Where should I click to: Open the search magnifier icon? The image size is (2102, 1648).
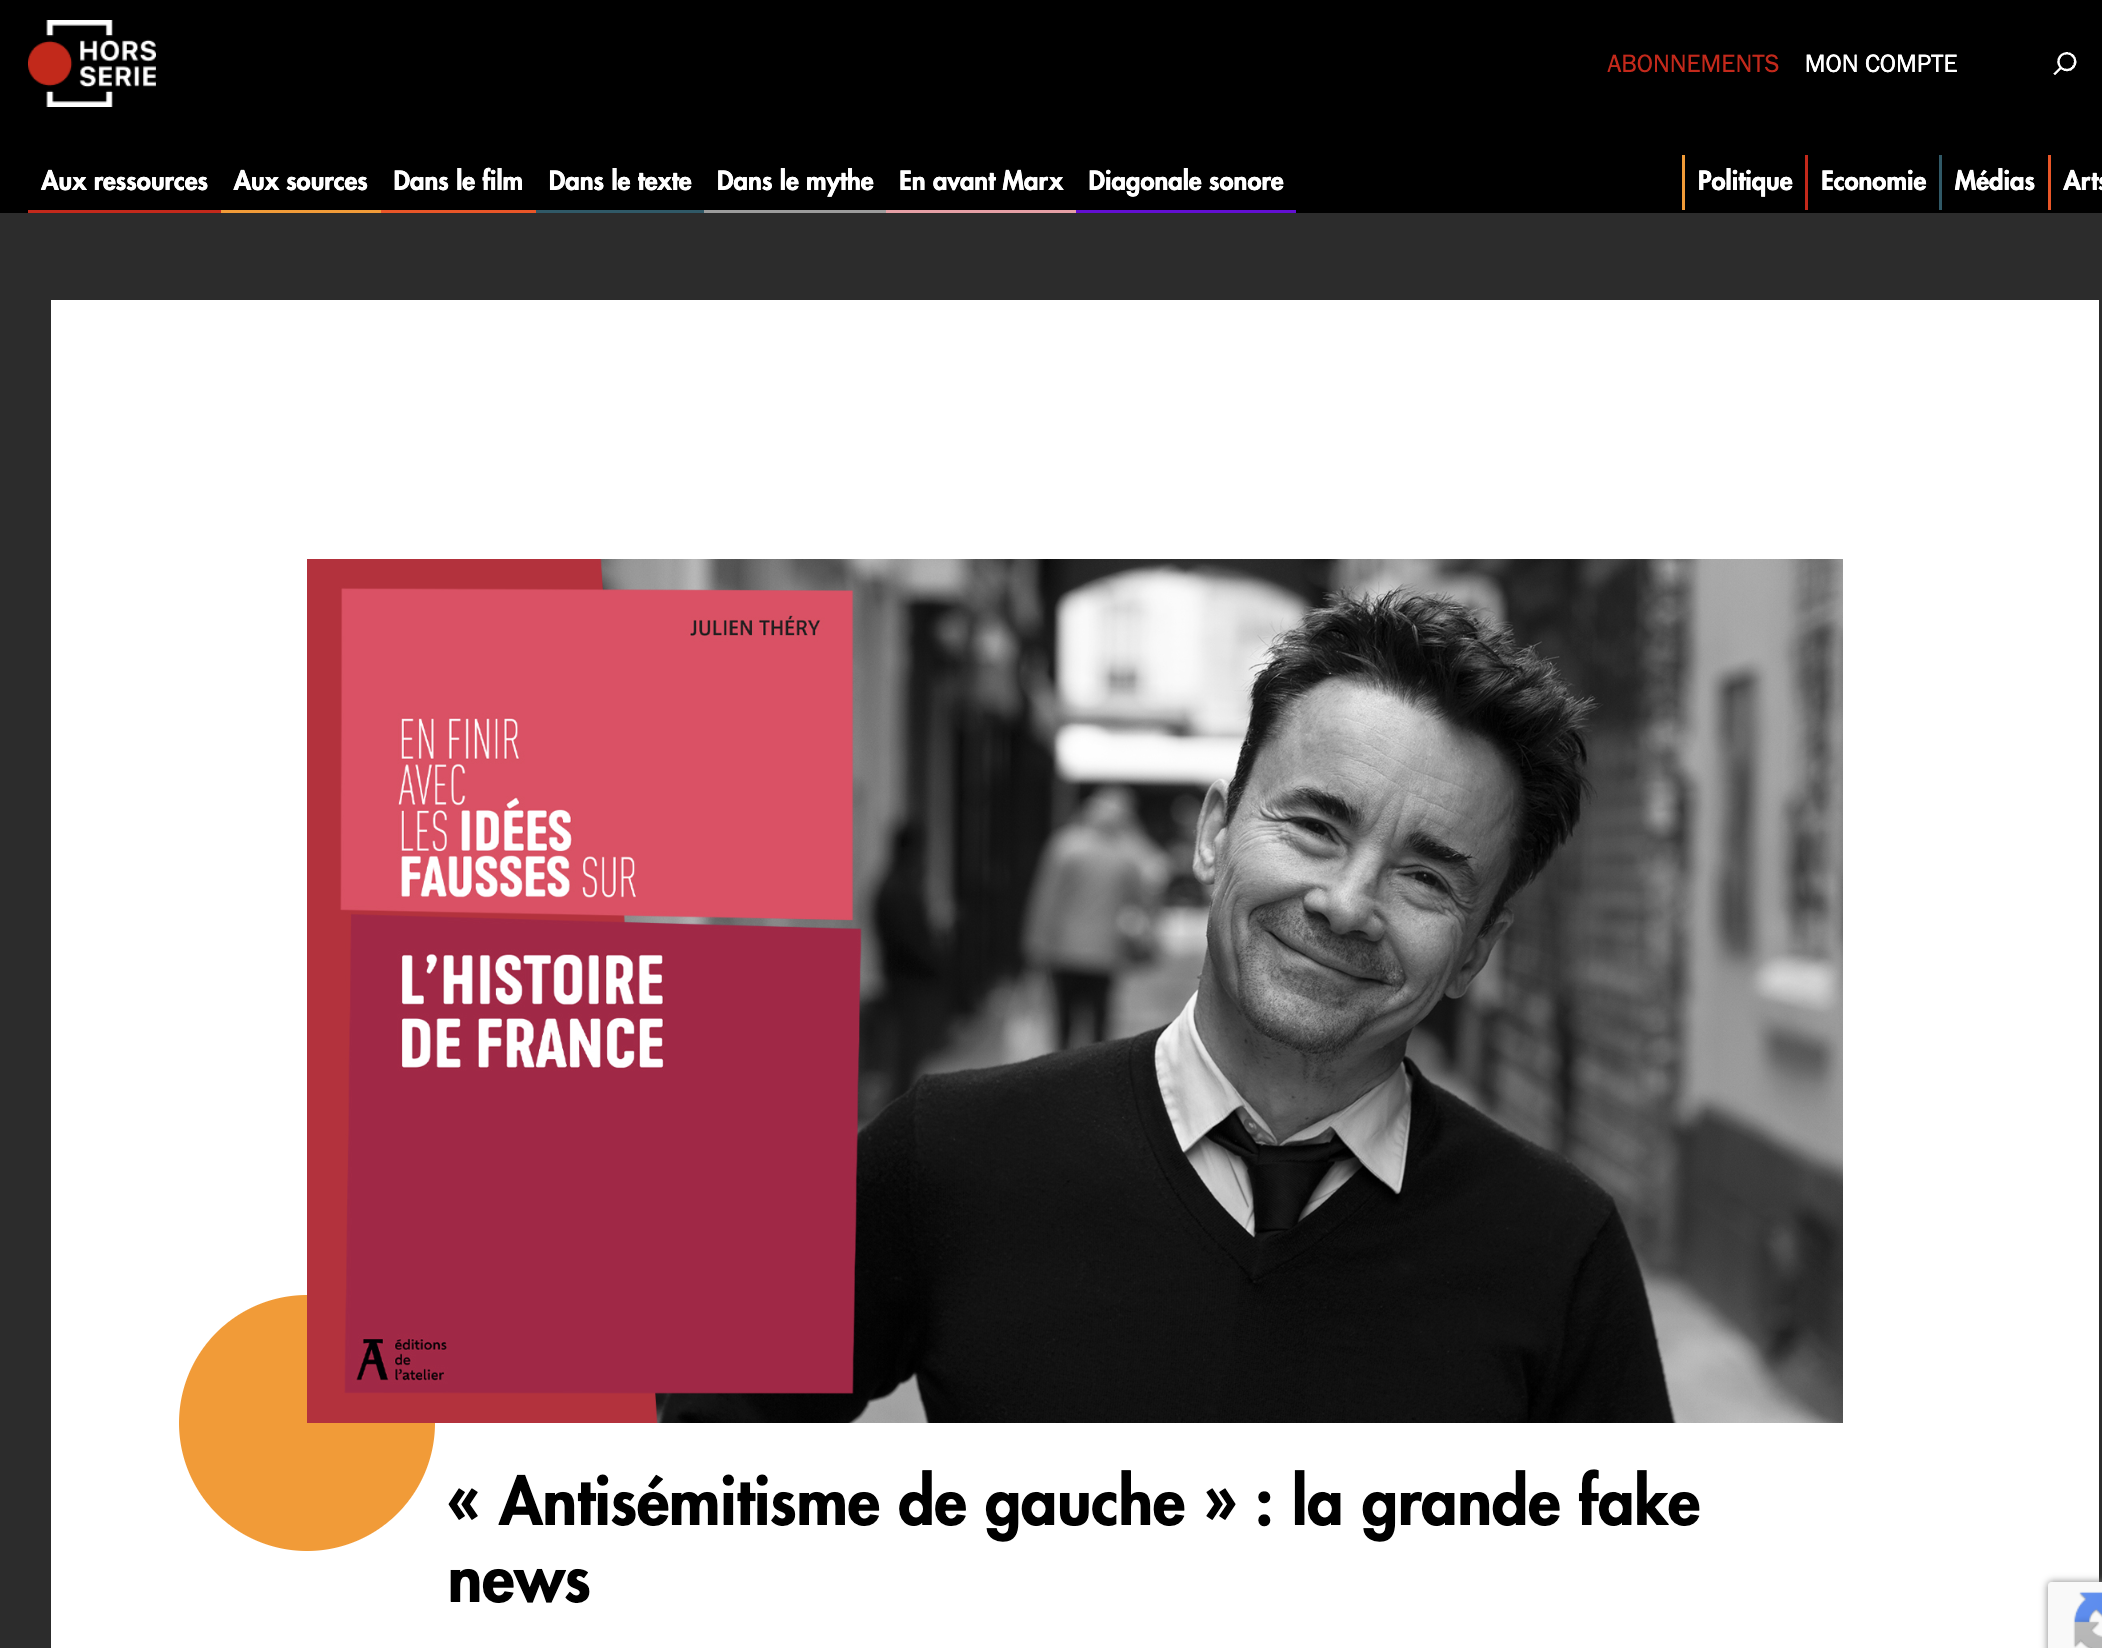(x=2065, y=64)
